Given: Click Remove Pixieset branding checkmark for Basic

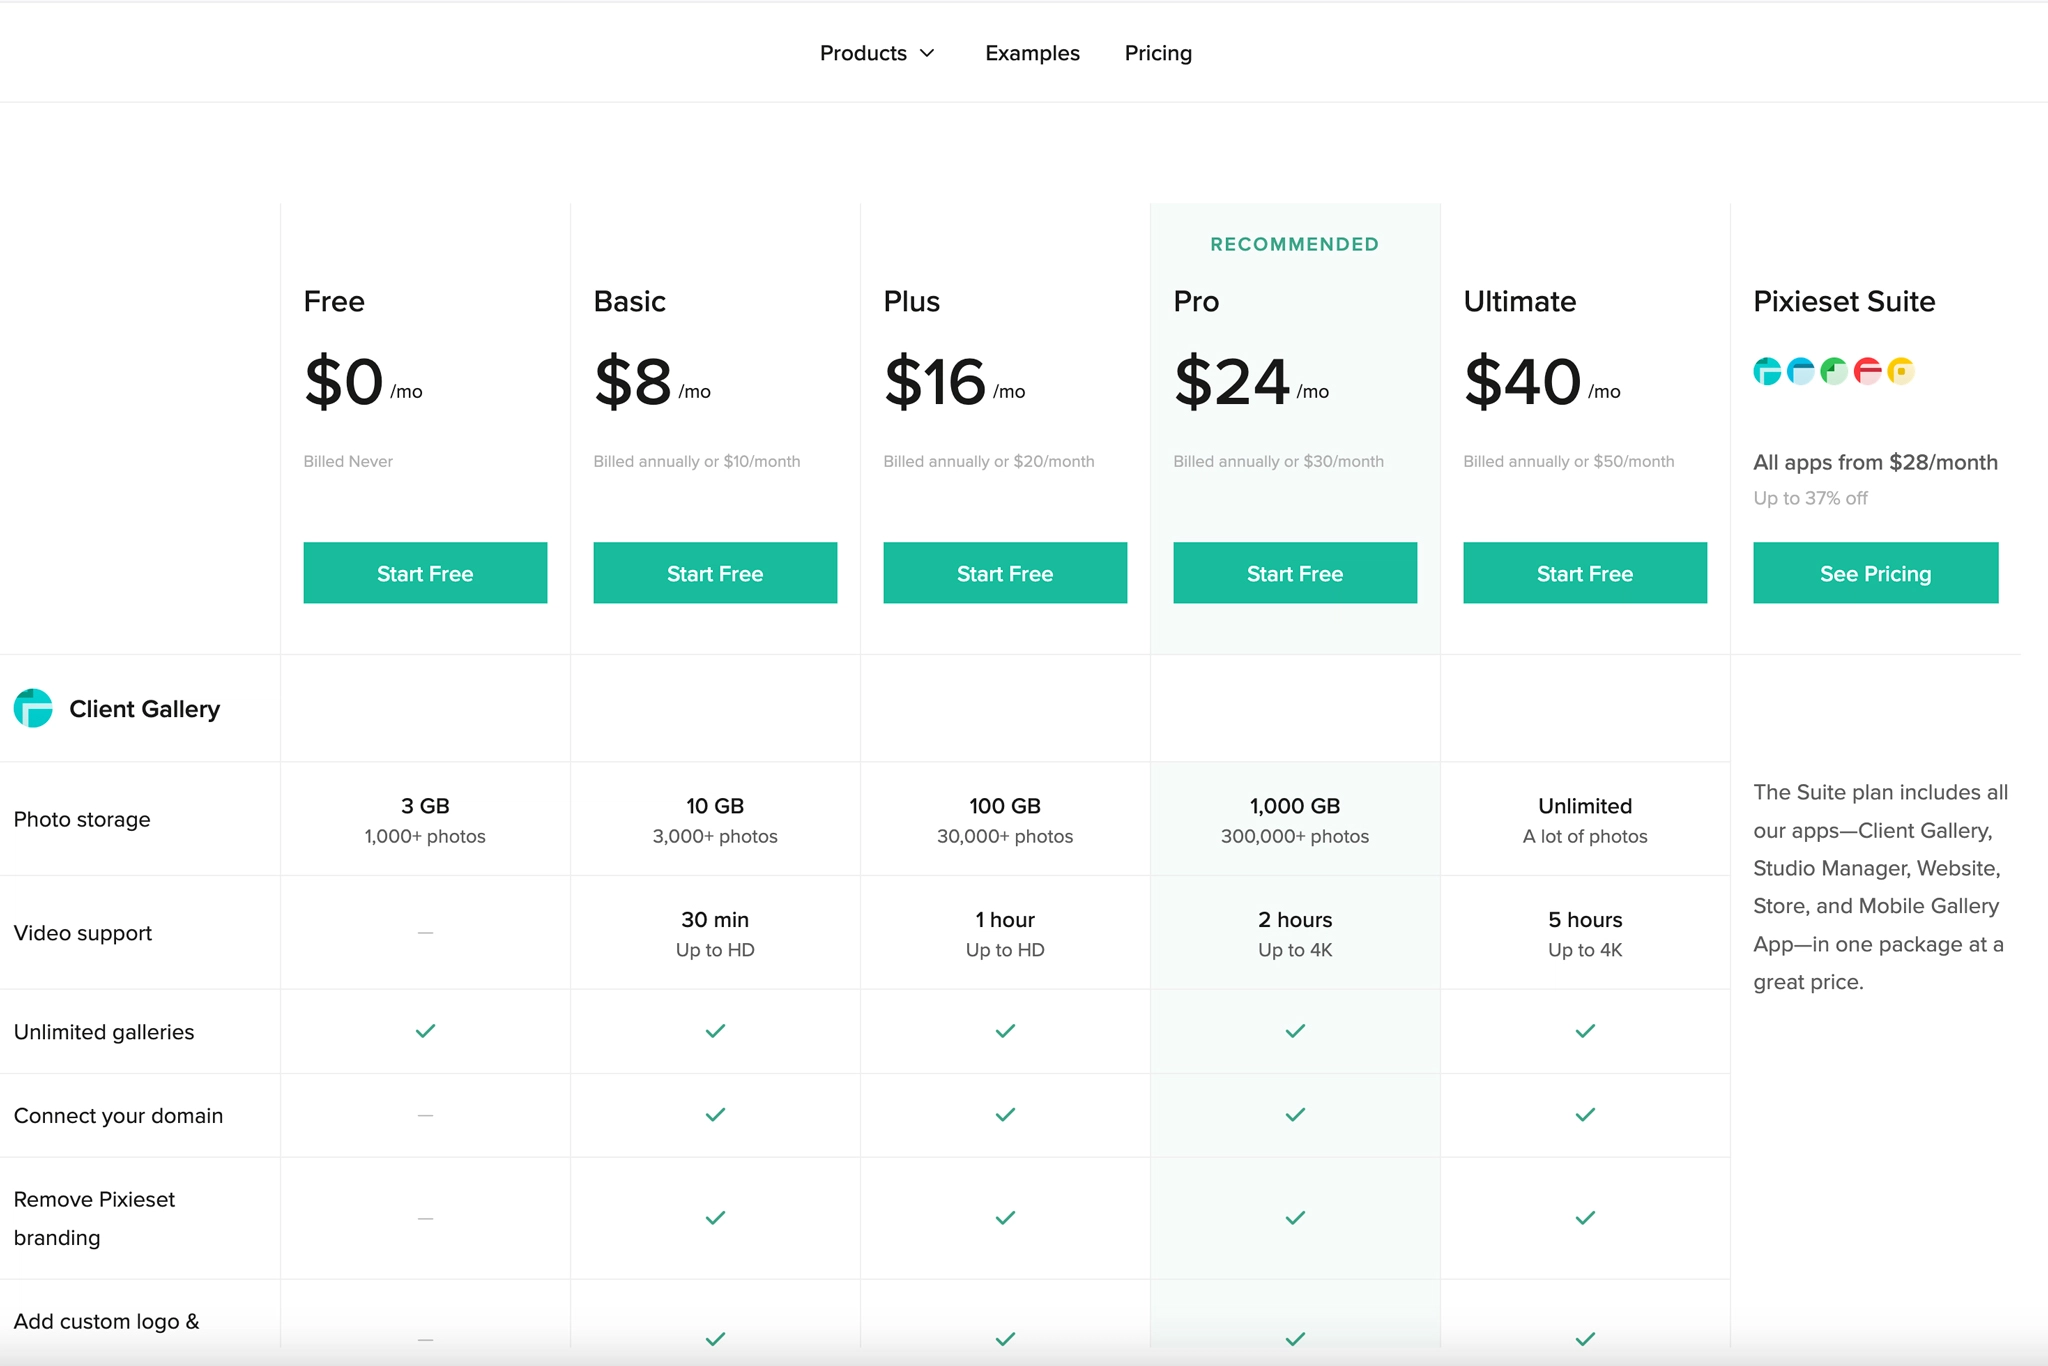Looking at the screenshot, I should (715, 1218).
